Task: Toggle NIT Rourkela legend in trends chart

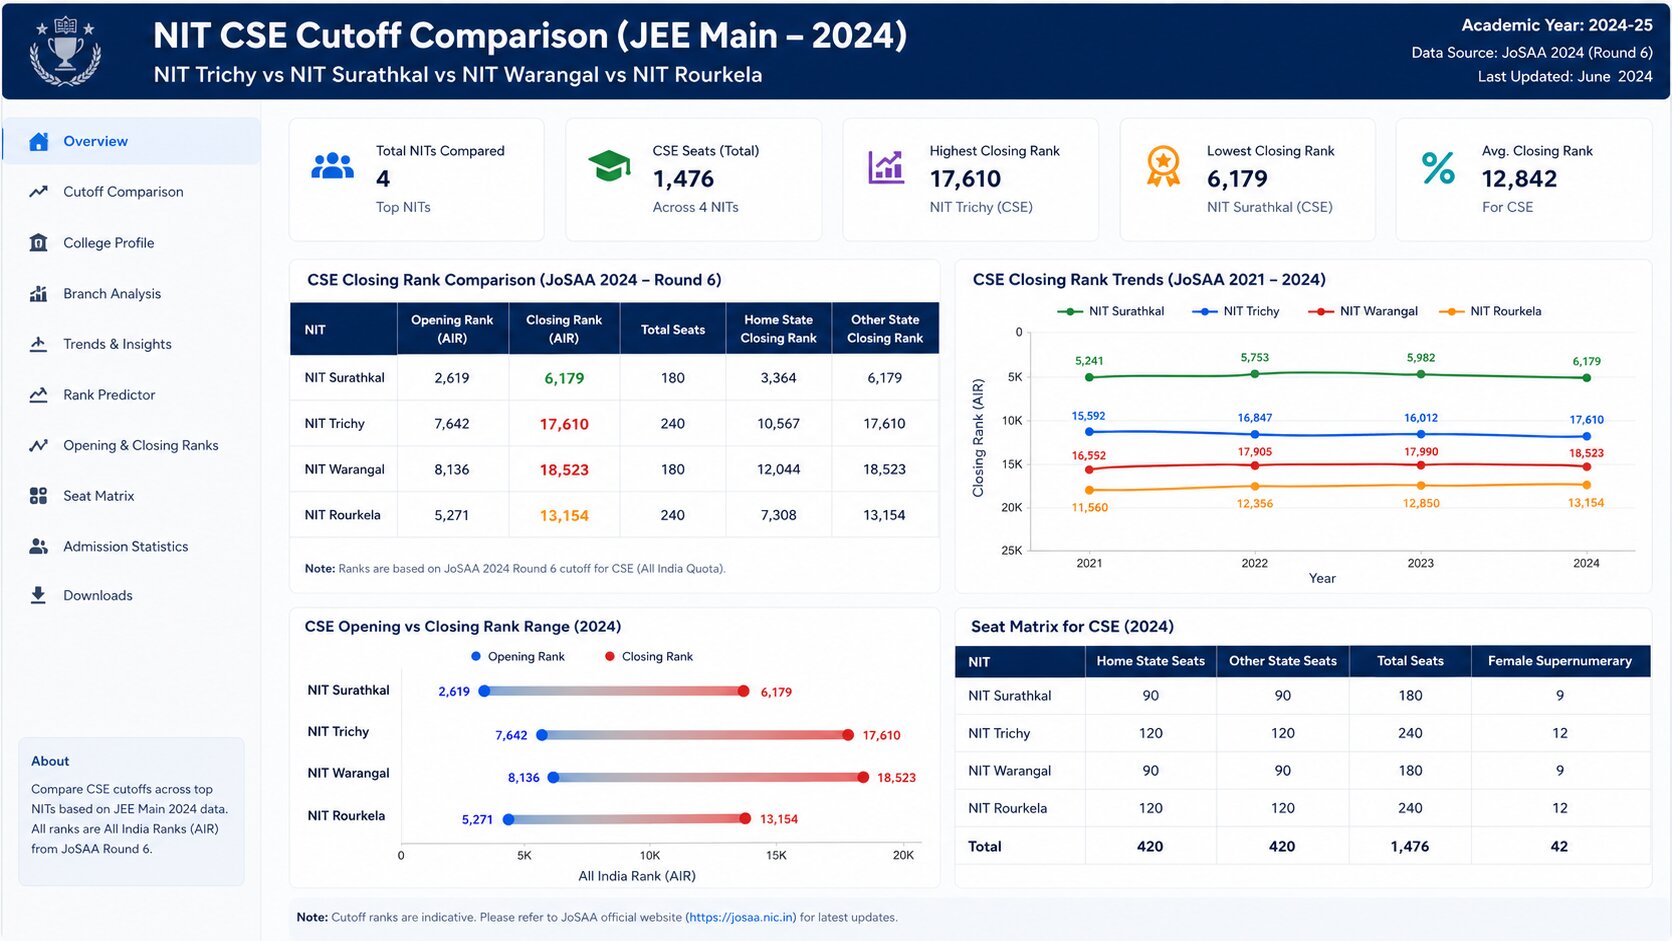Action: pyautogui.click(x=1490, y=311)
